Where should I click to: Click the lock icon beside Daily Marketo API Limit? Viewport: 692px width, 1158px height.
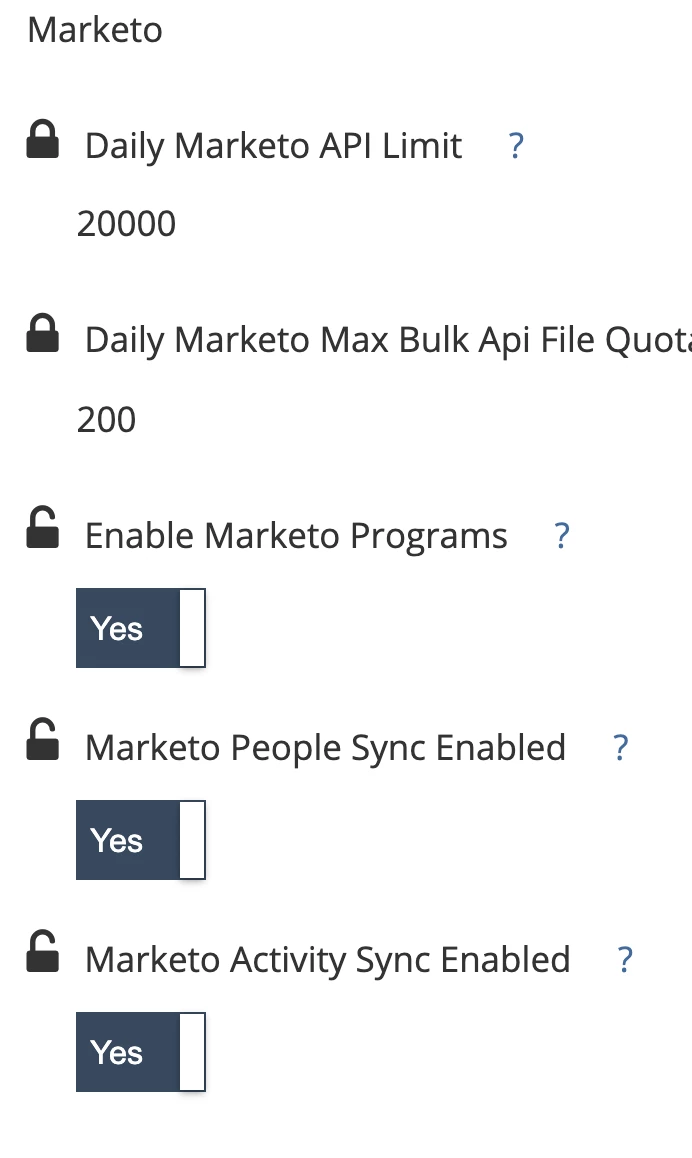(43, 139)
